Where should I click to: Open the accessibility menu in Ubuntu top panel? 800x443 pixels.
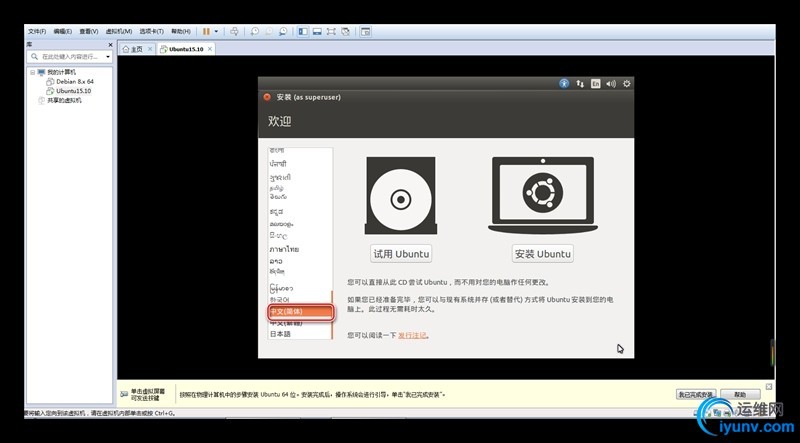click(564, 84)
